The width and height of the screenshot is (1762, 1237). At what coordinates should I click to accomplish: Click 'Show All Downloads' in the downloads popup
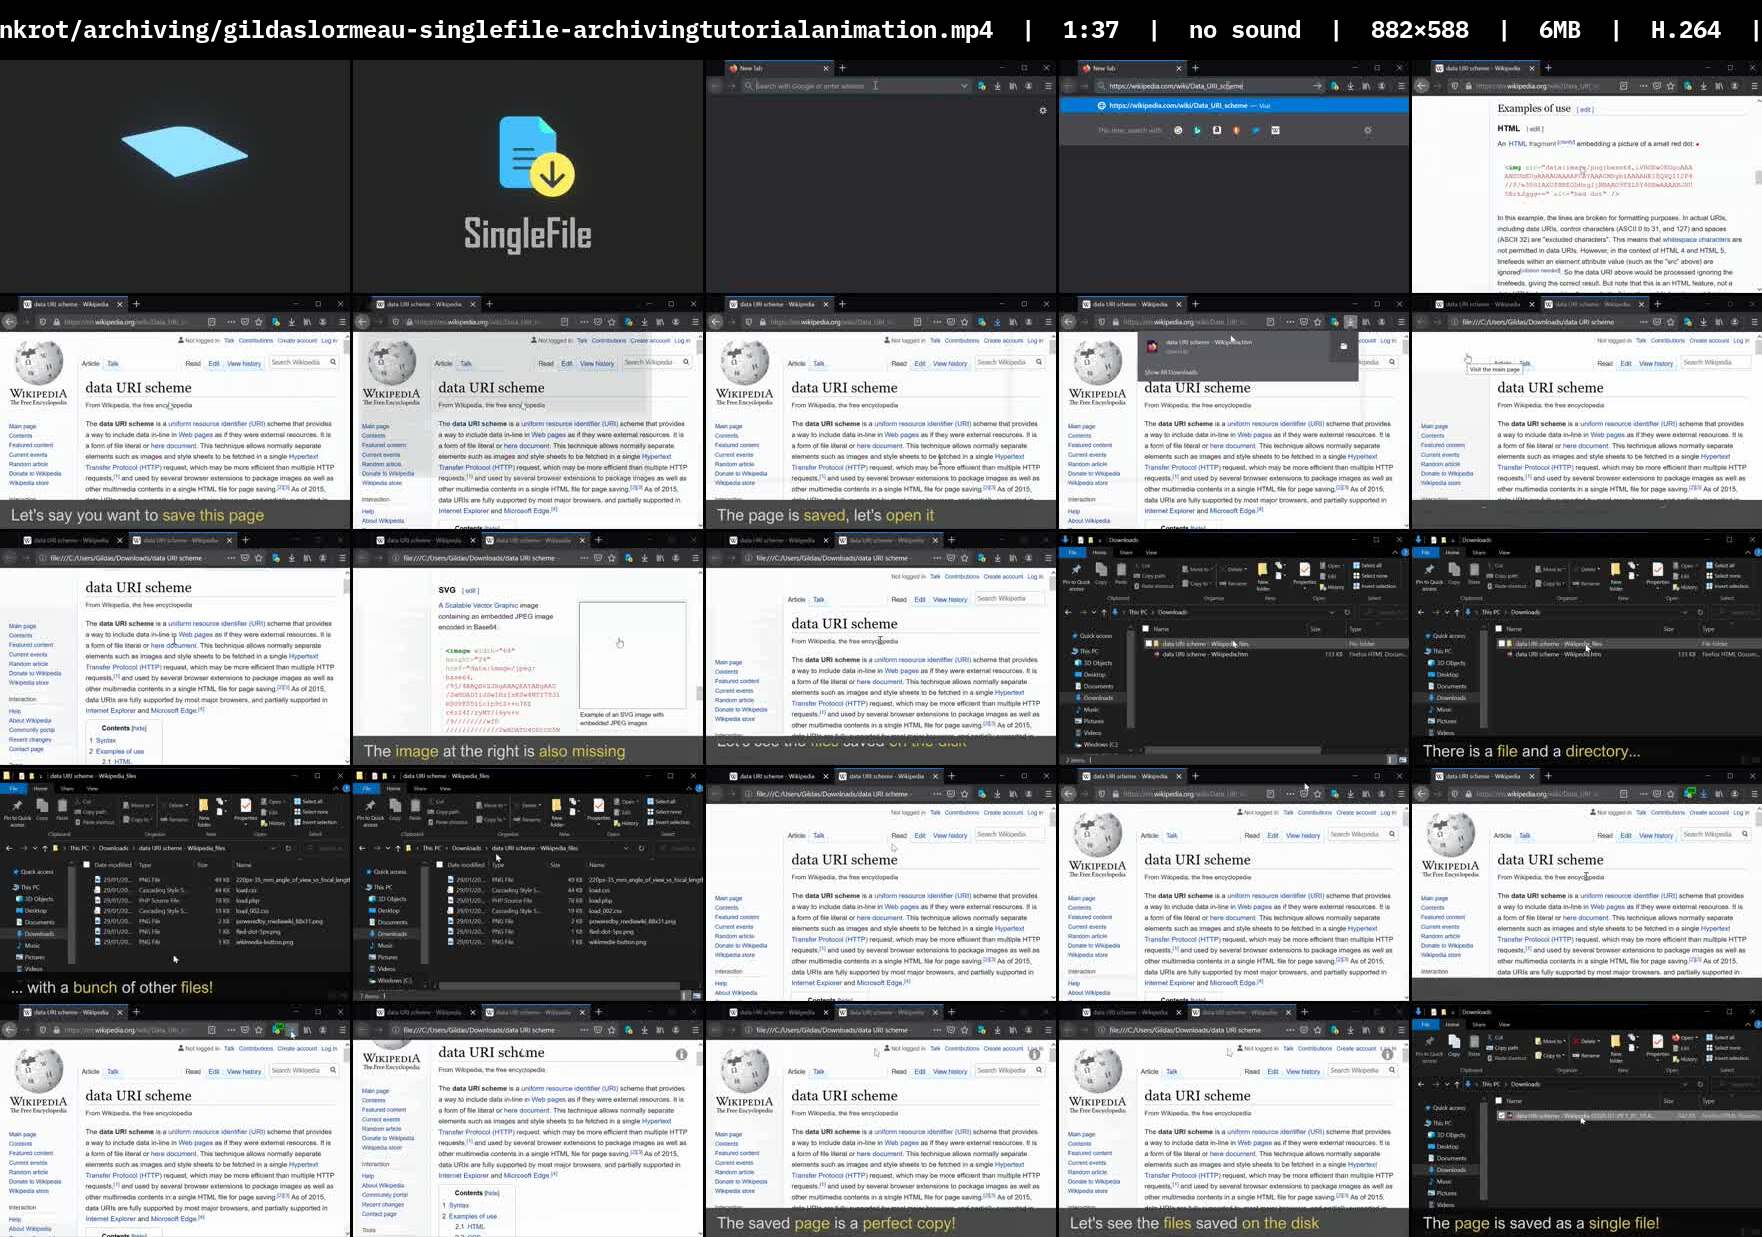coord(1170,372)
